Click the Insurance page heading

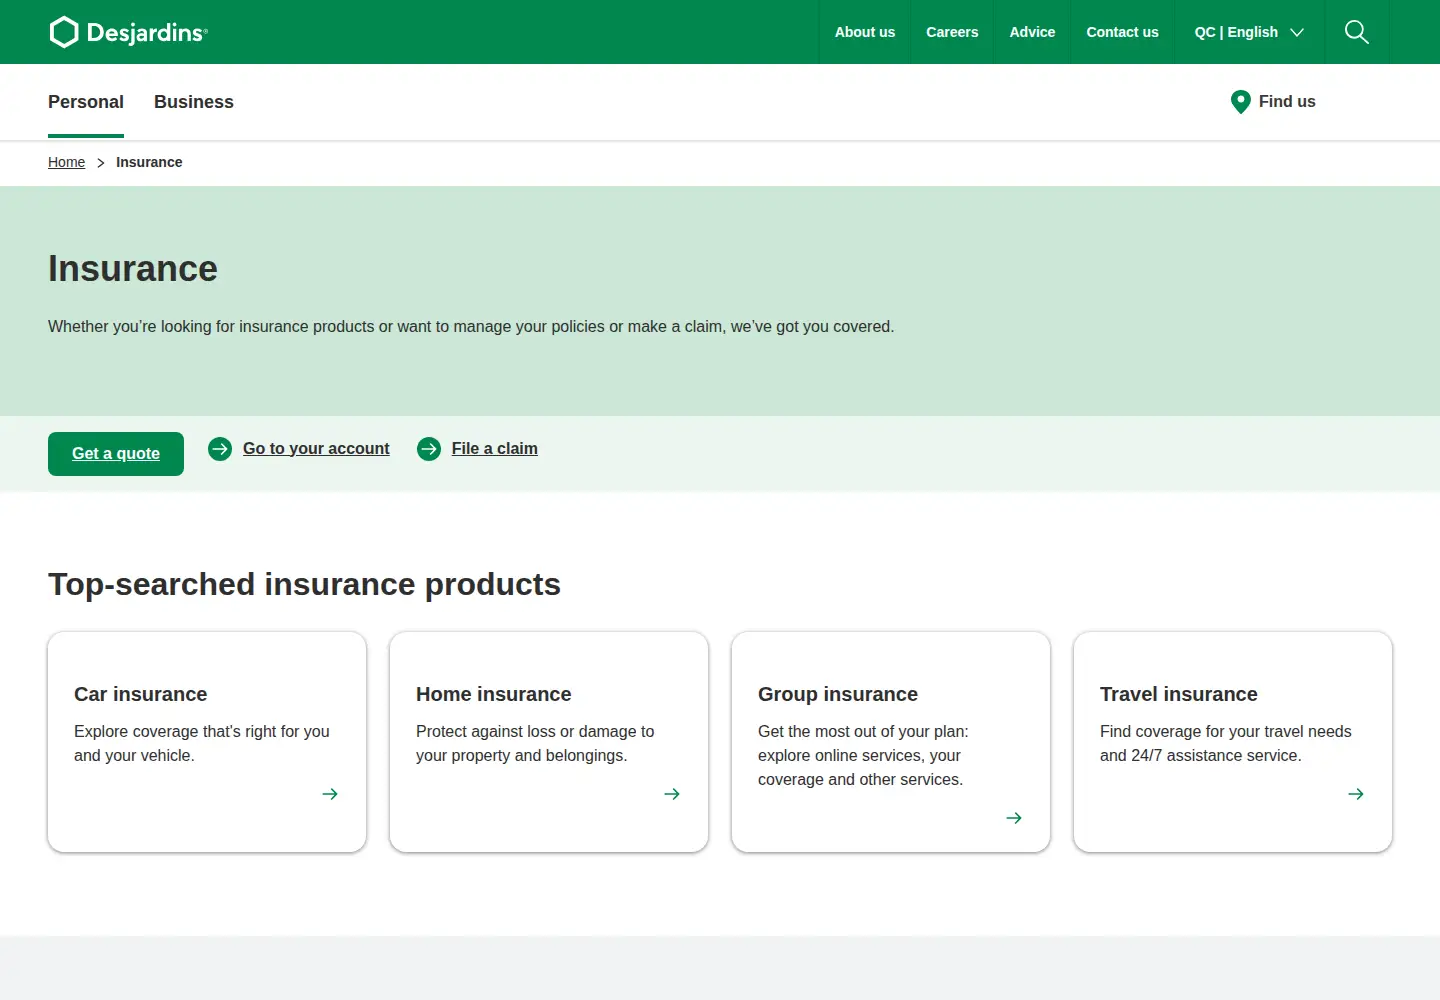133,269
